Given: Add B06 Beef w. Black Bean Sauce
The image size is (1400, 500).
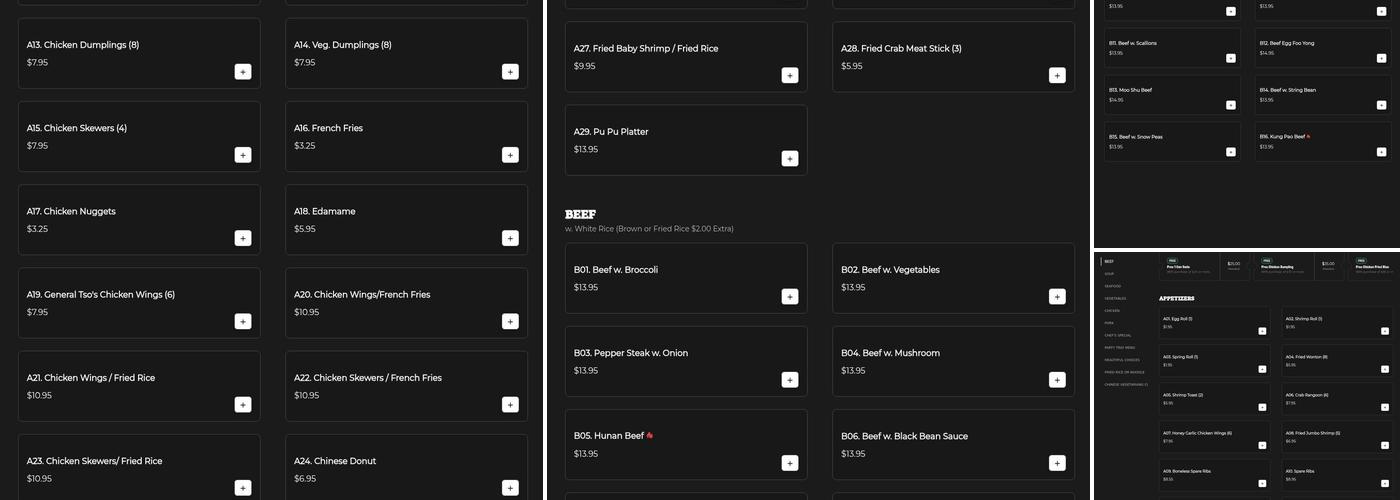Looking at the screenshot, I should [1057, 462].
